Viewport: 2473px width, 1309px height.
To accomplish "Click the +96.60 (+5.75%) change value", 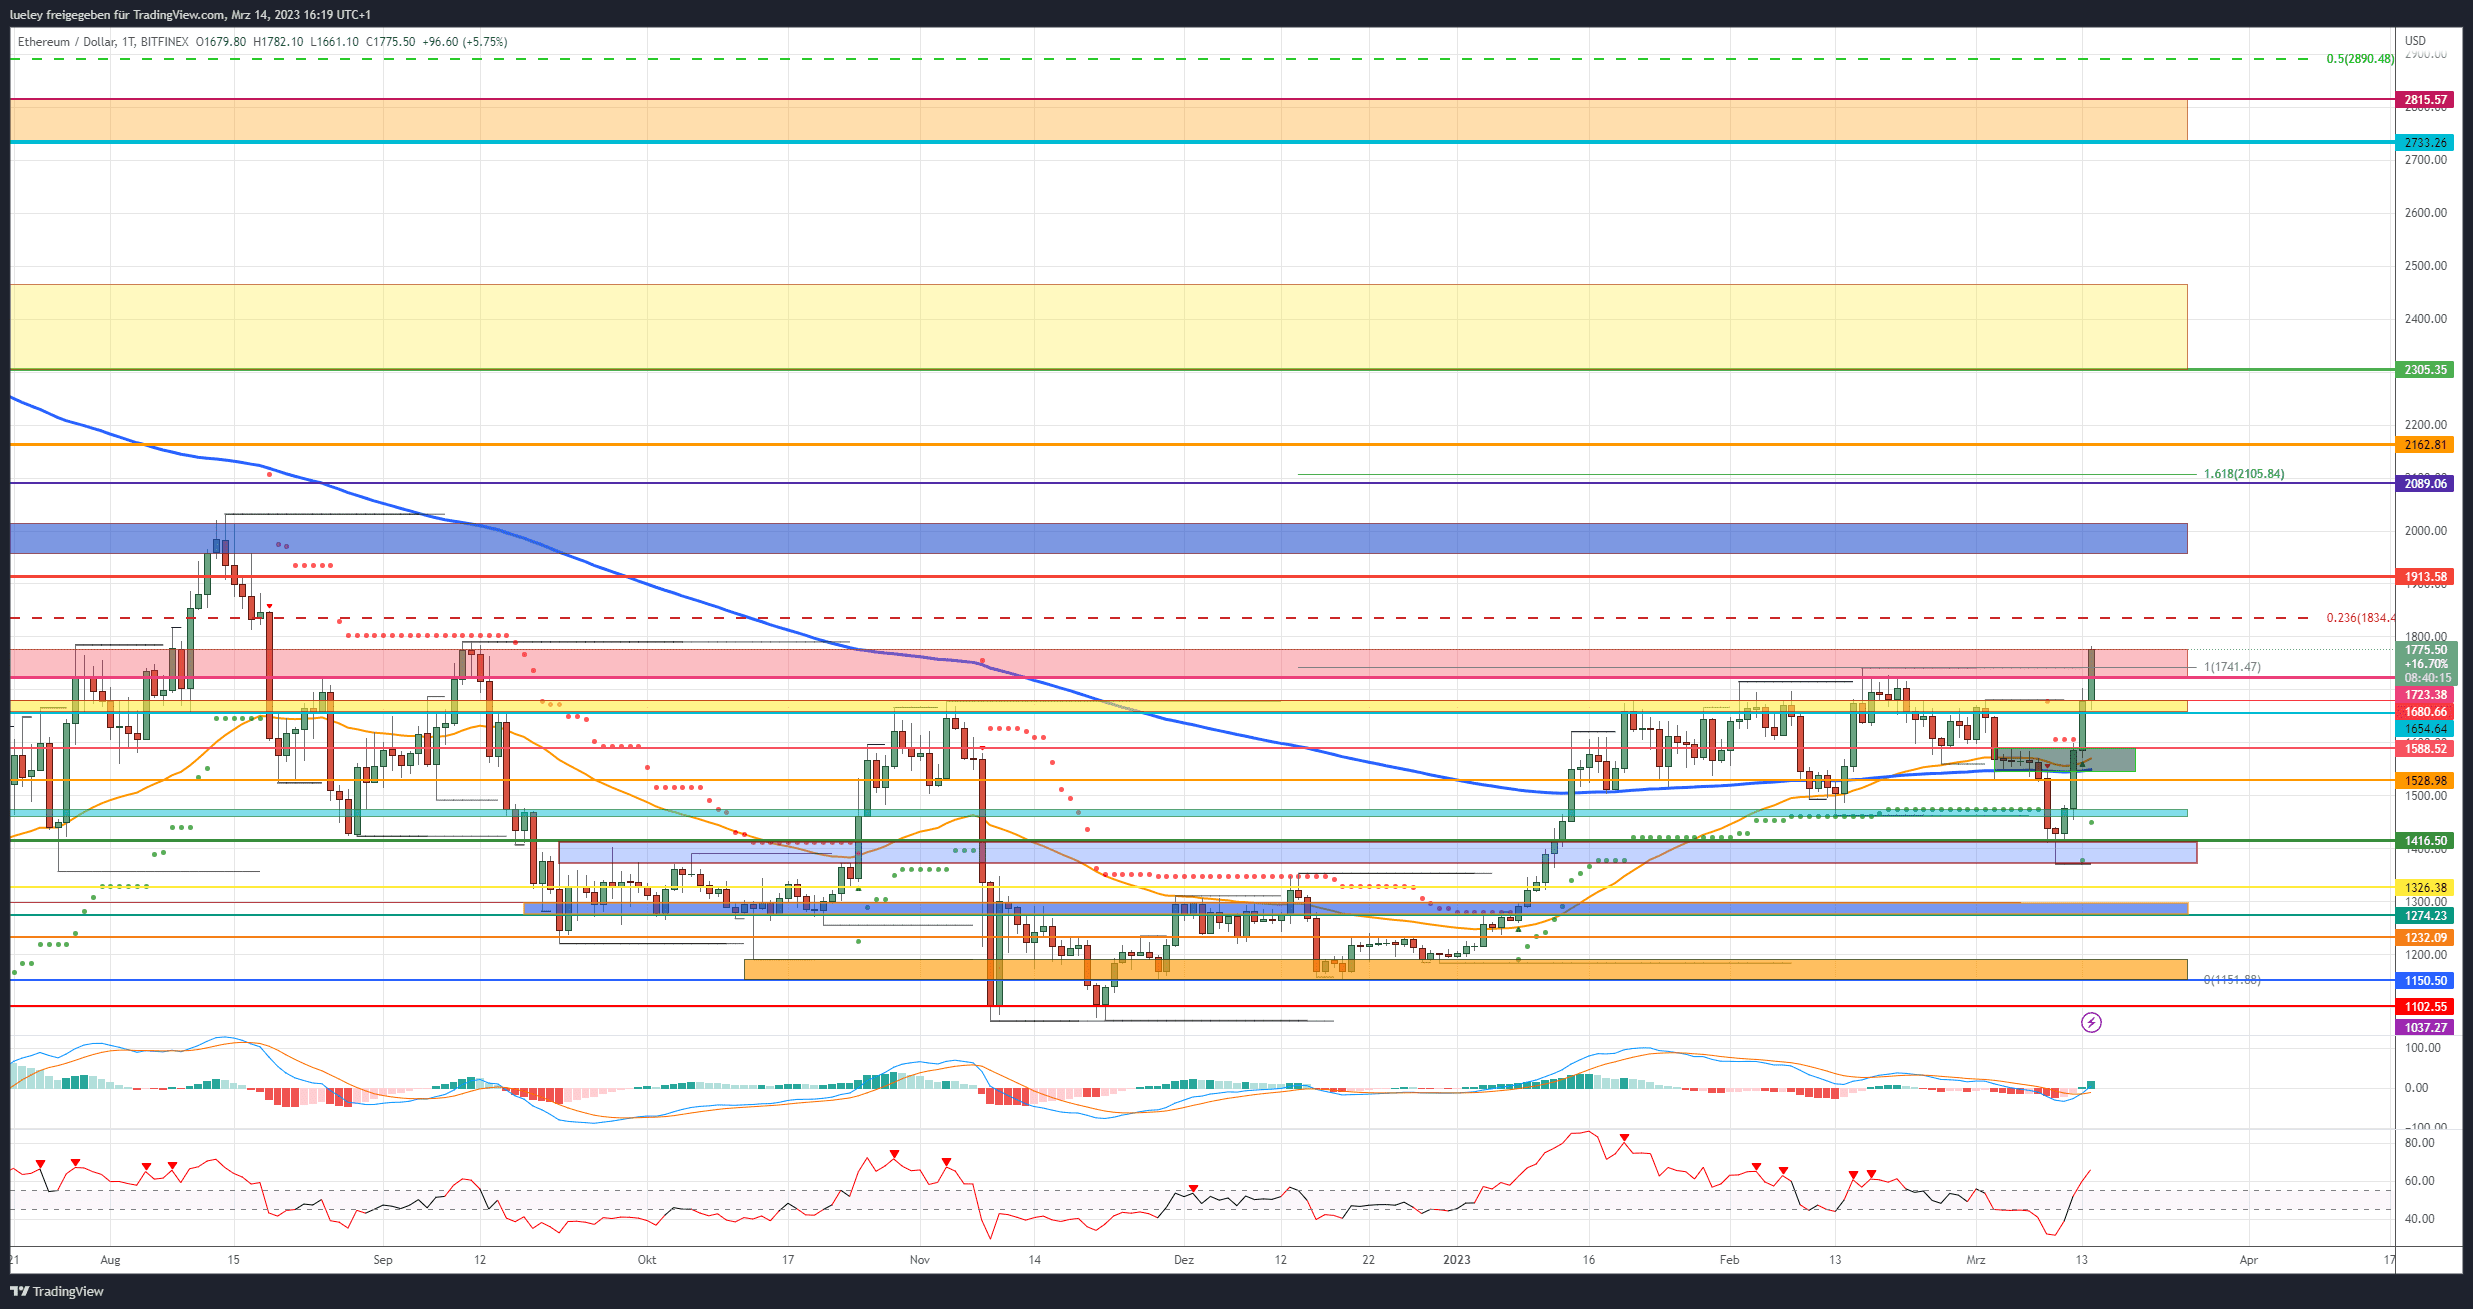I will [465, 42].
